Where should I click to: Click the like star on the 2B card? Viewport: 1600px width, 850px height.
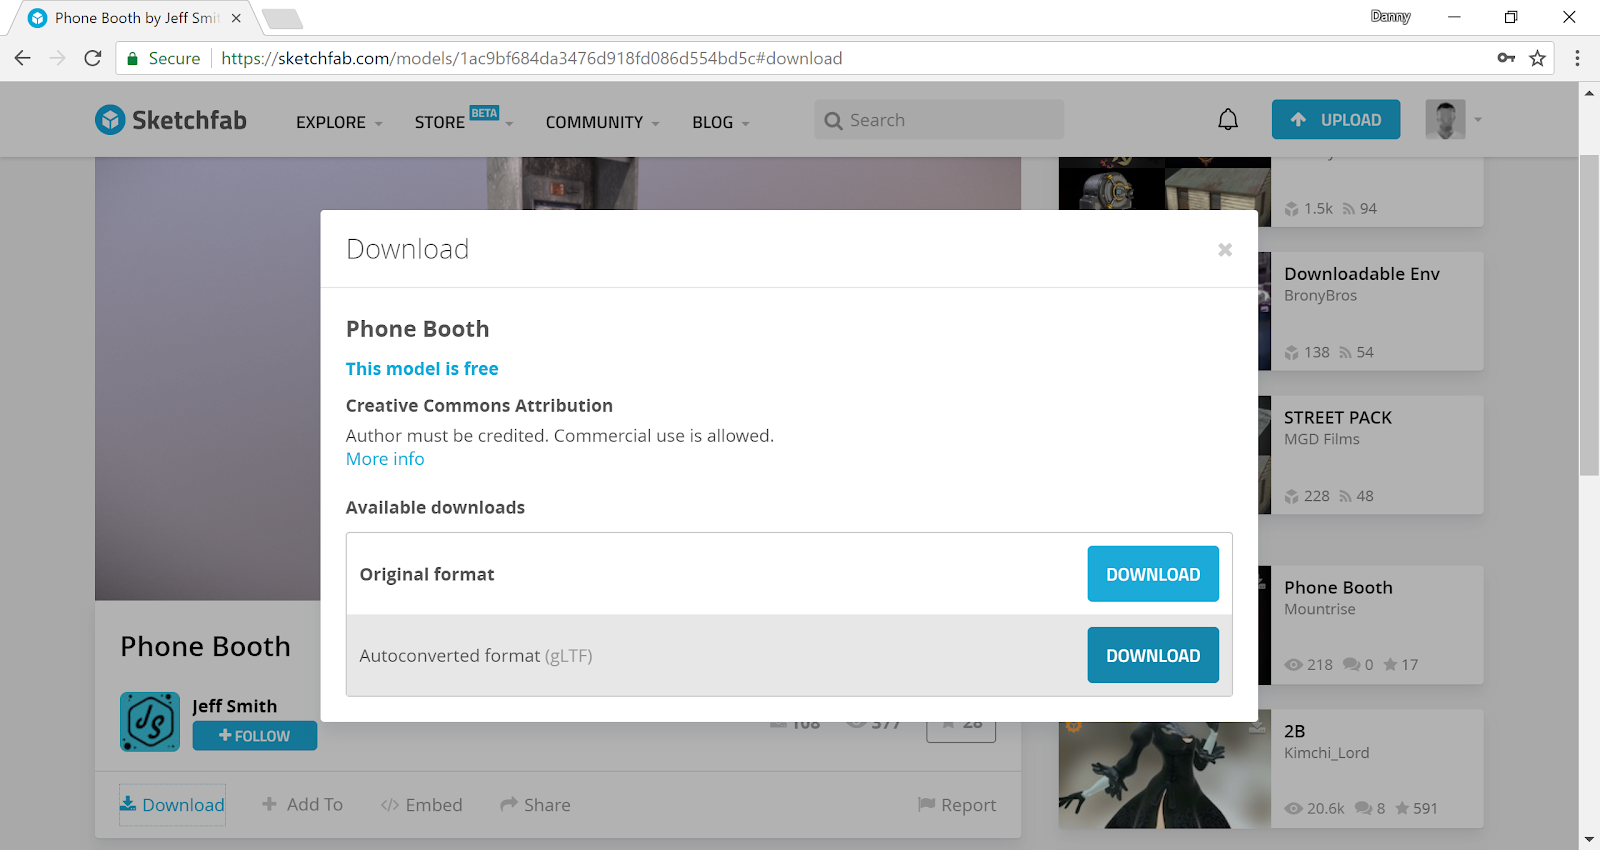click(1402, 809)
